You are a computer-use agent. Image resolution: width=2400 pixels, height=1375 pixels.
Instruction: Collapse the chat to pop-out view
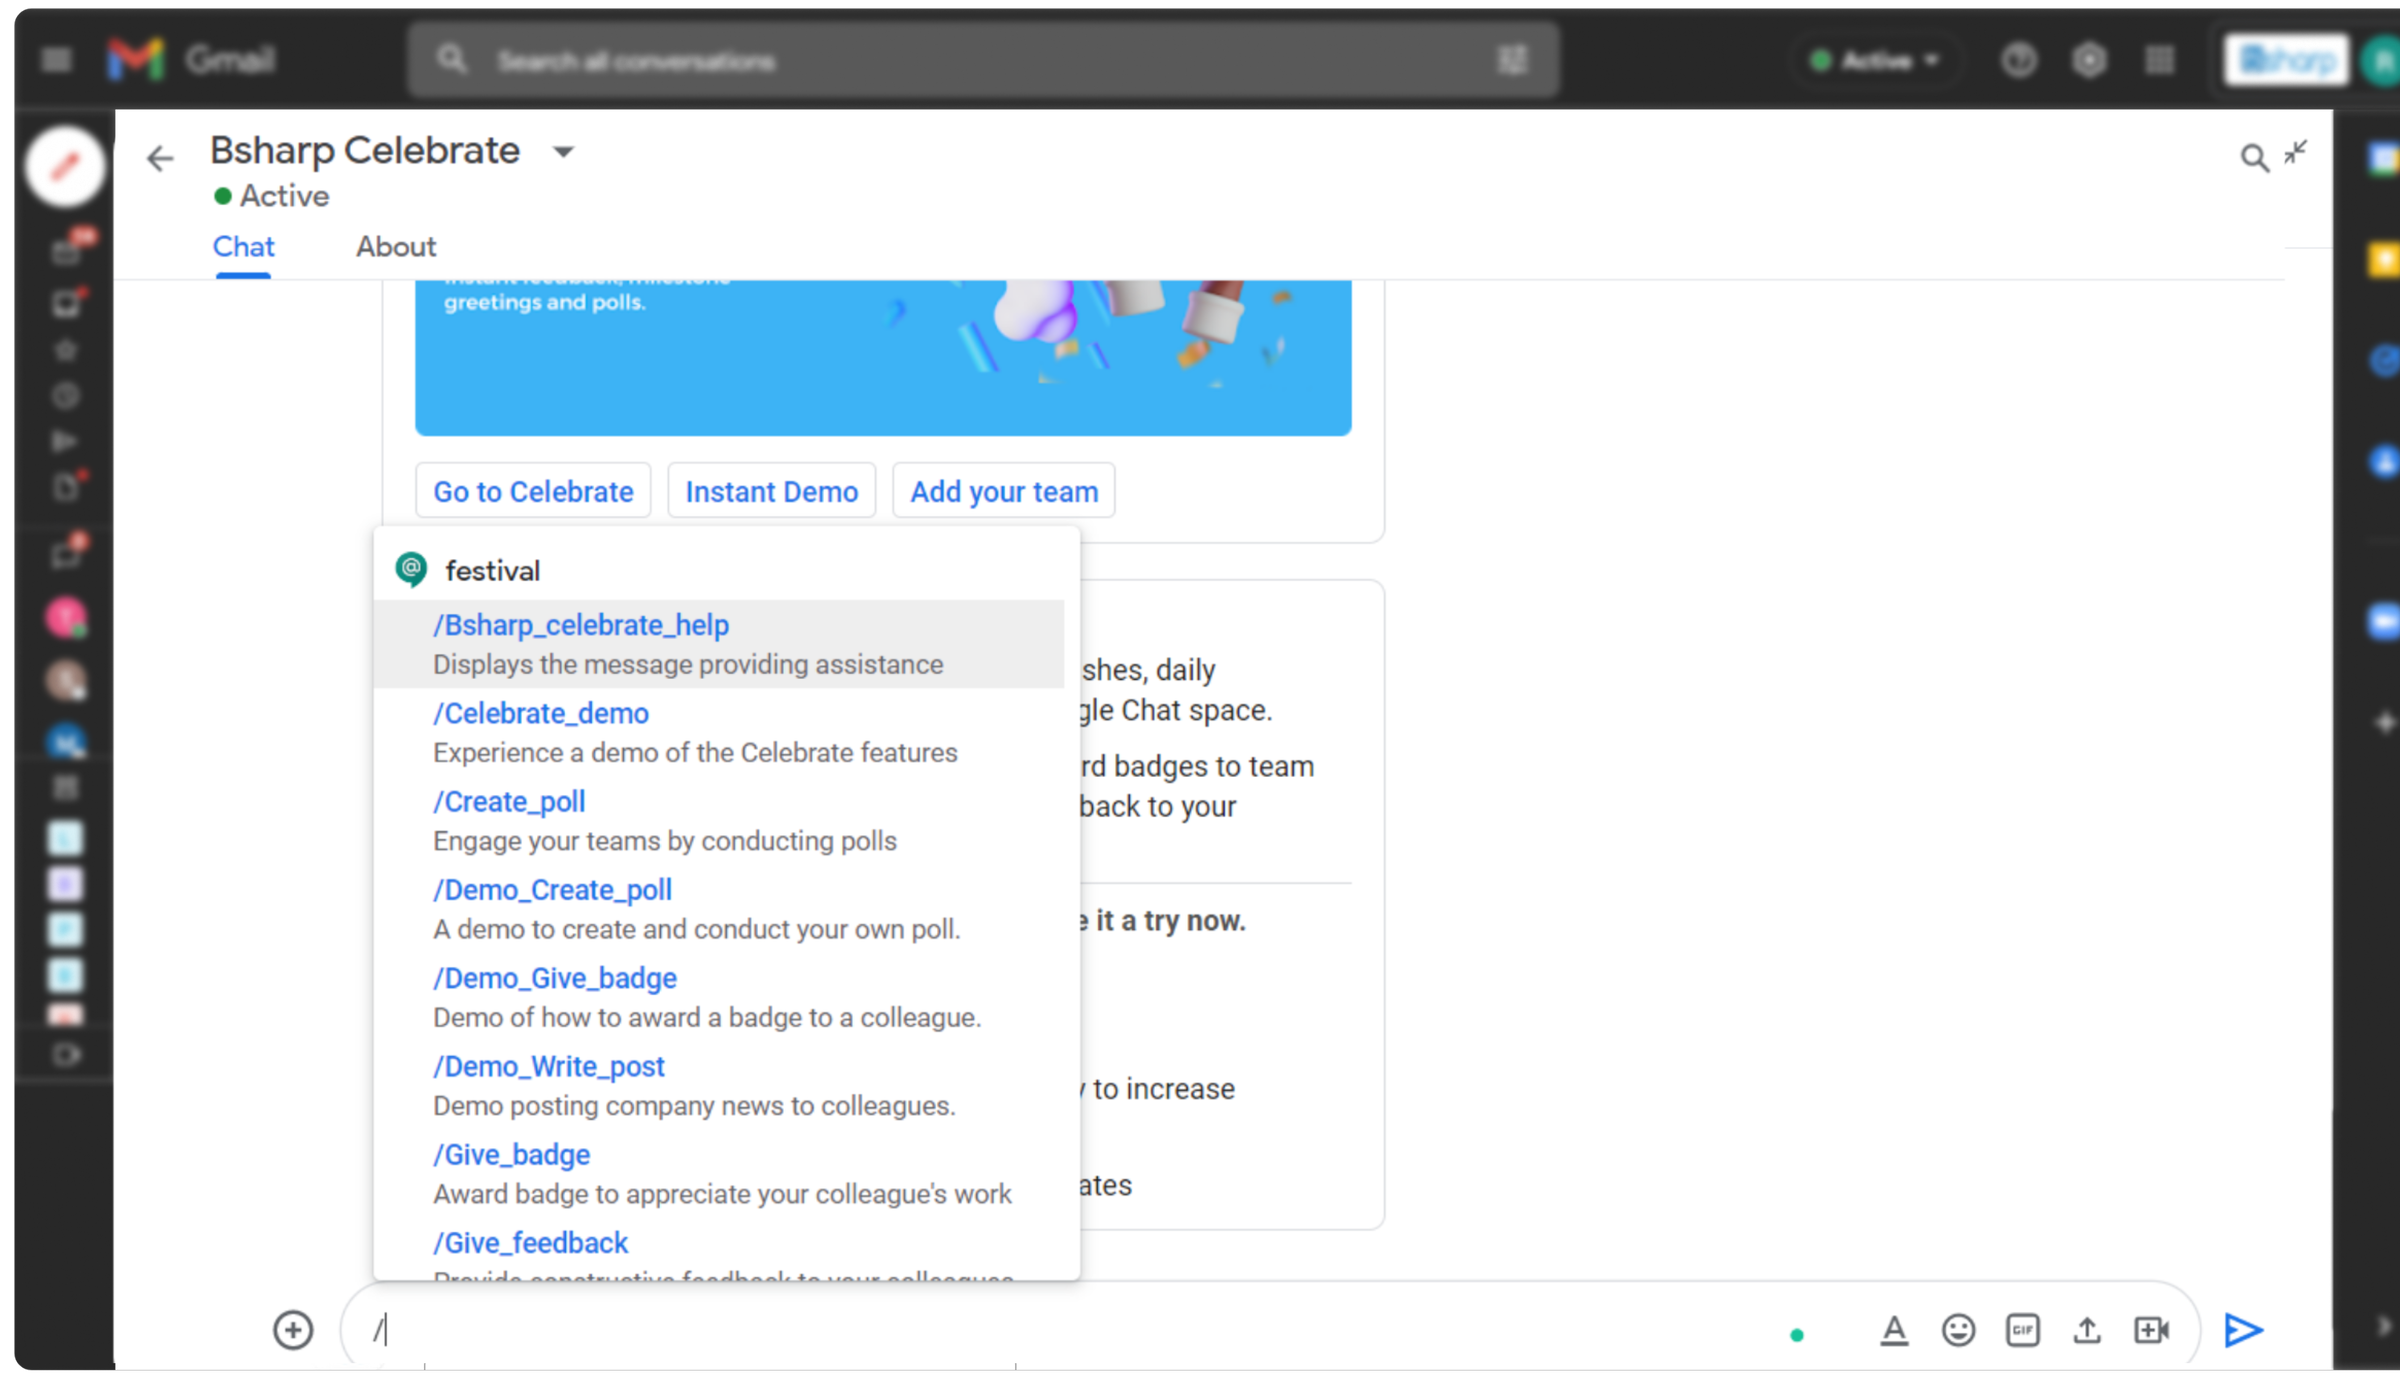[x=2296, y=152]
